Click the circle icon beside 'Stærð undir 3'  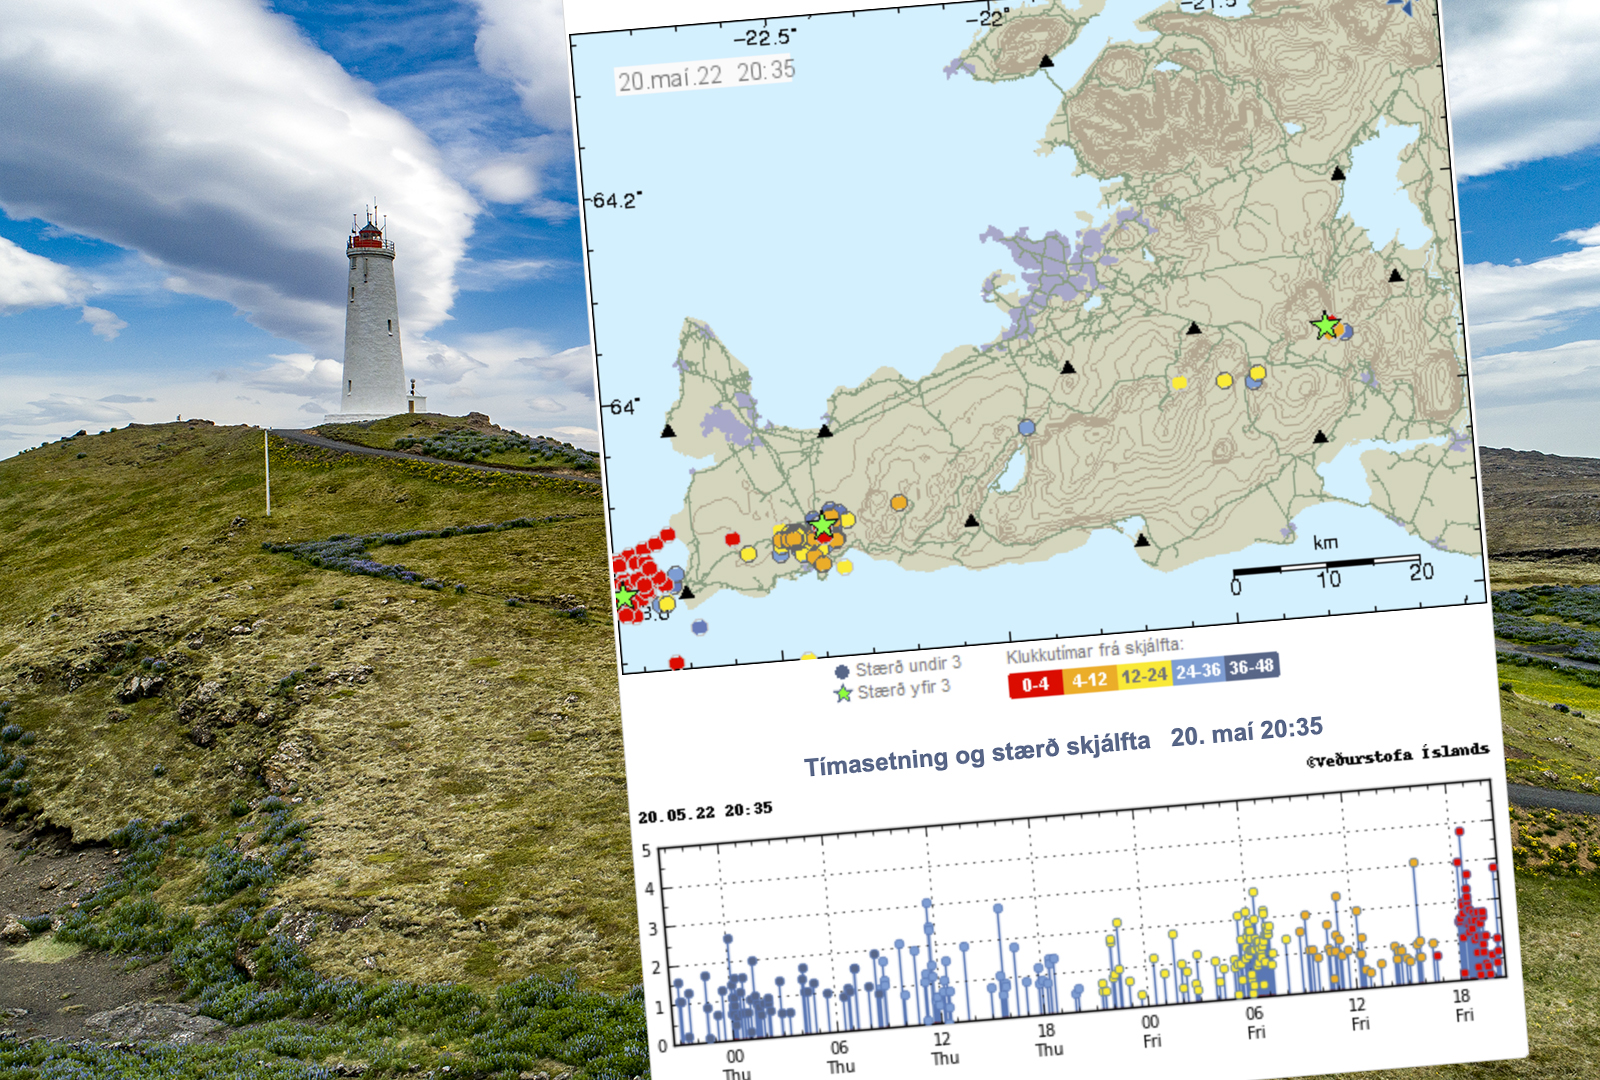842,672
